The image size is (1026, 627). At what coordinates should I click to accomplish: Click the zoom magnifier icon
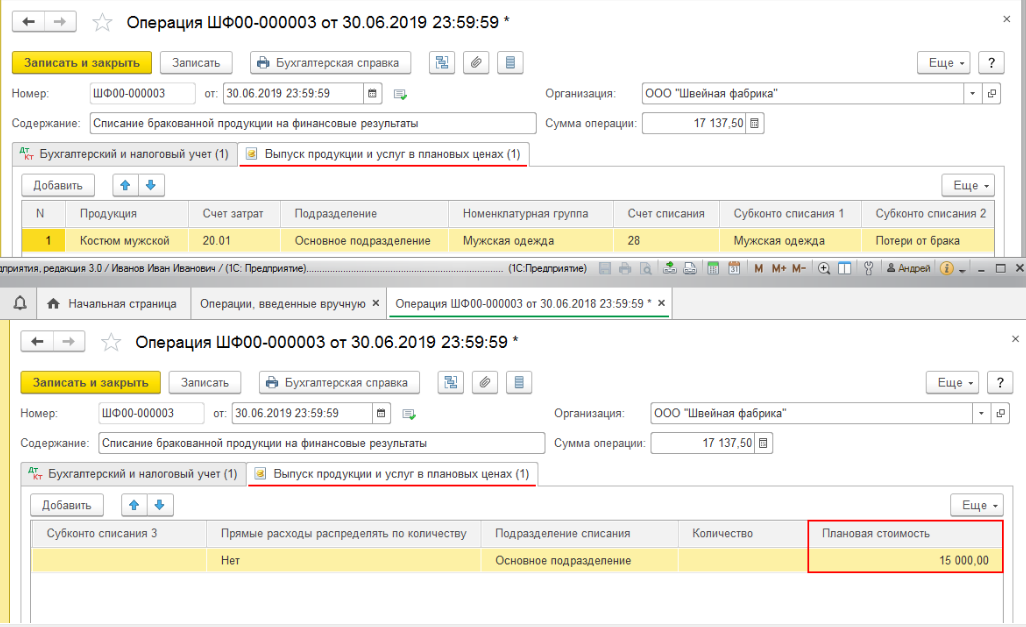click(x=824, y=269)
